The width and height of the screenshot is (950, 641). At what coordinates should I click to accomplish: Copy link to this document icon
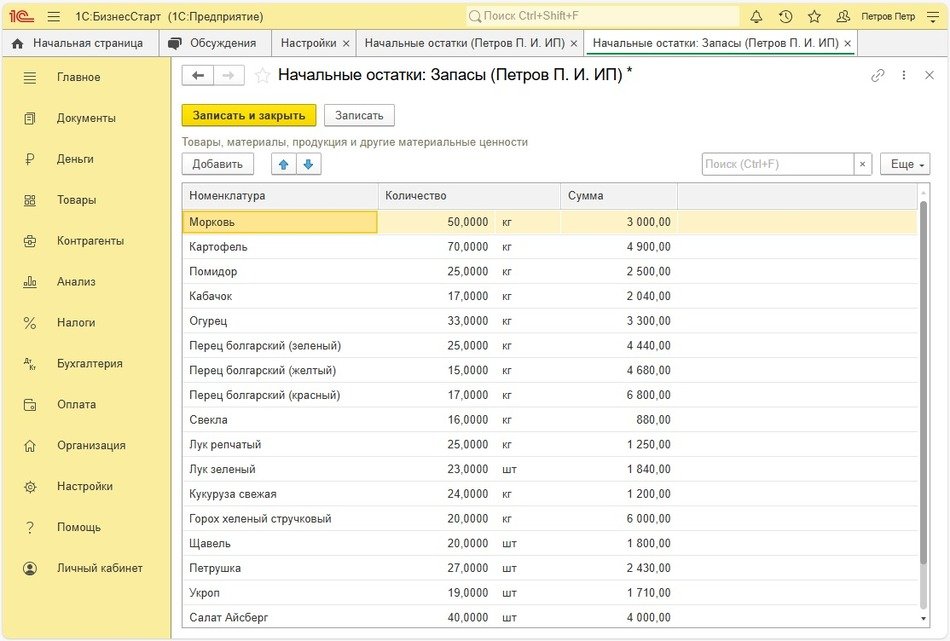878,75
